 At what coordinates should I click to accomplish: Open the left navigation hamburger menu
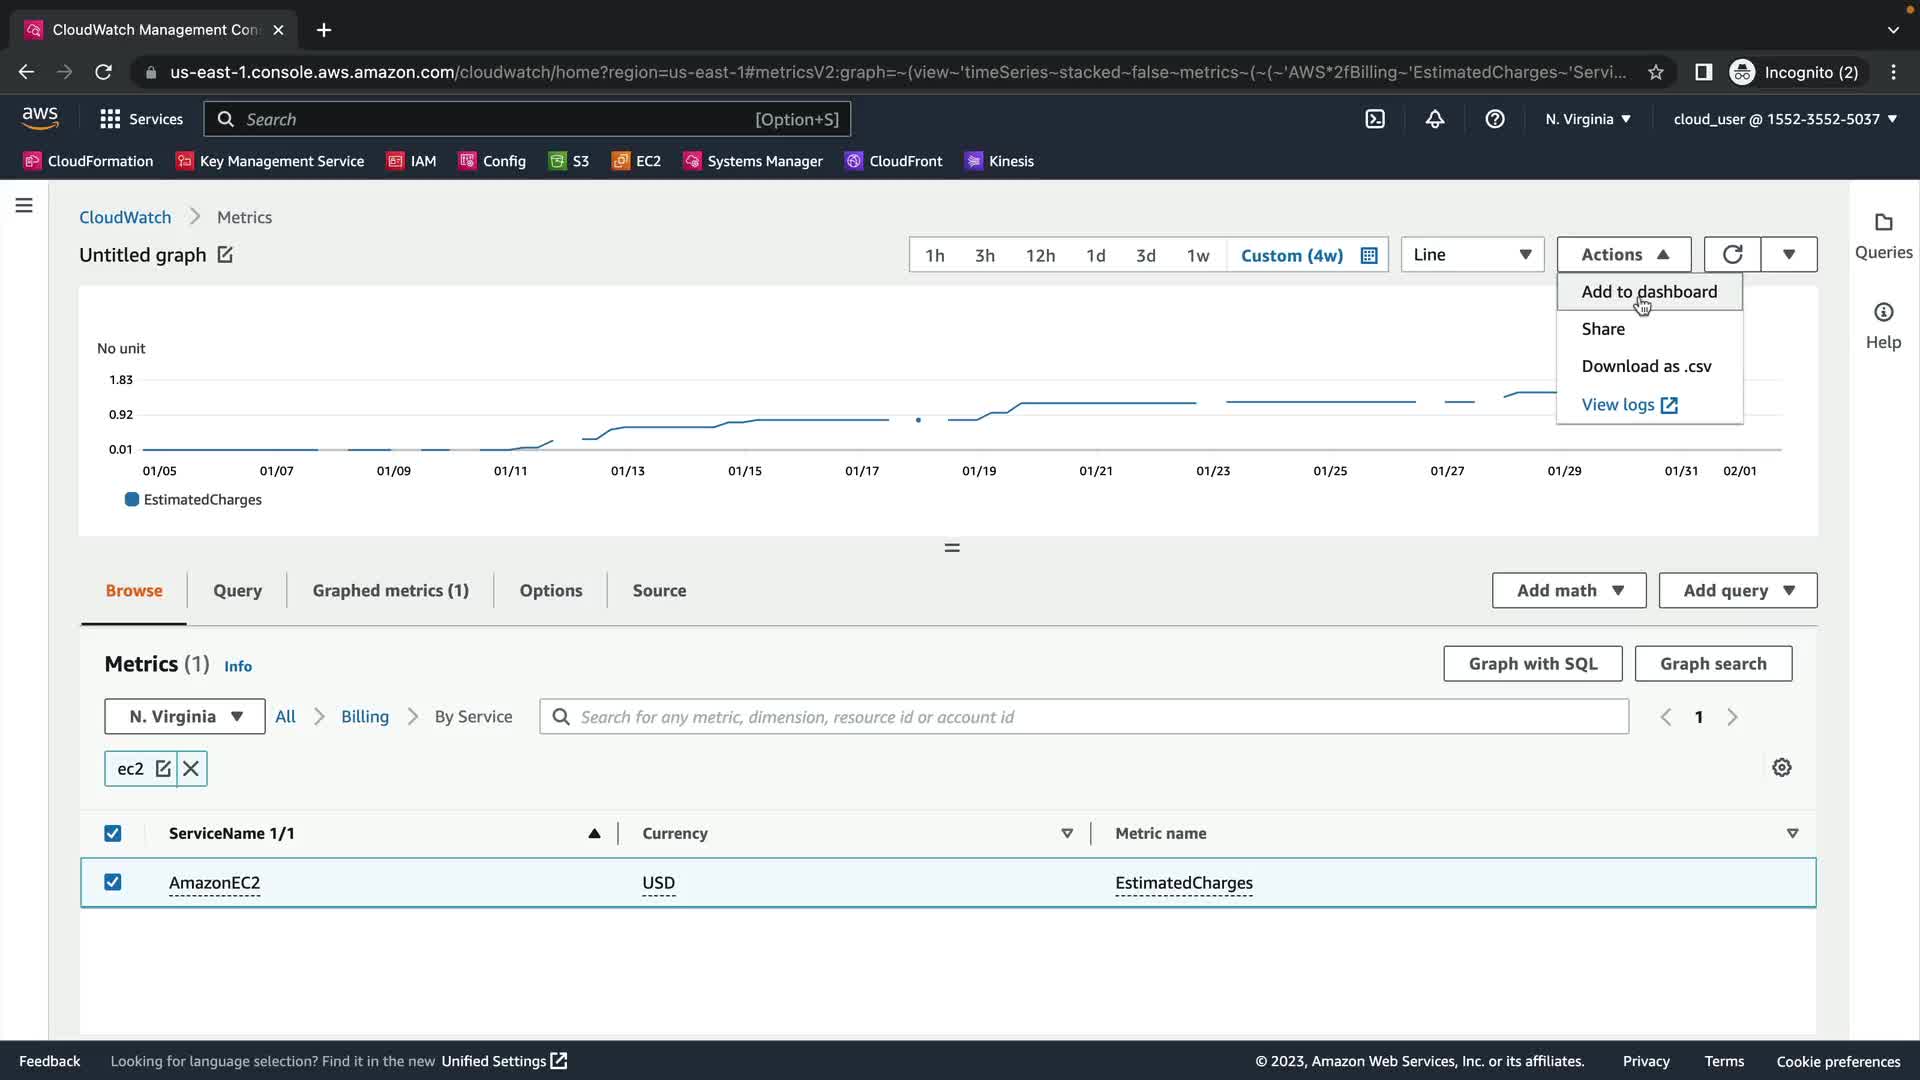(x=24, y=205)
